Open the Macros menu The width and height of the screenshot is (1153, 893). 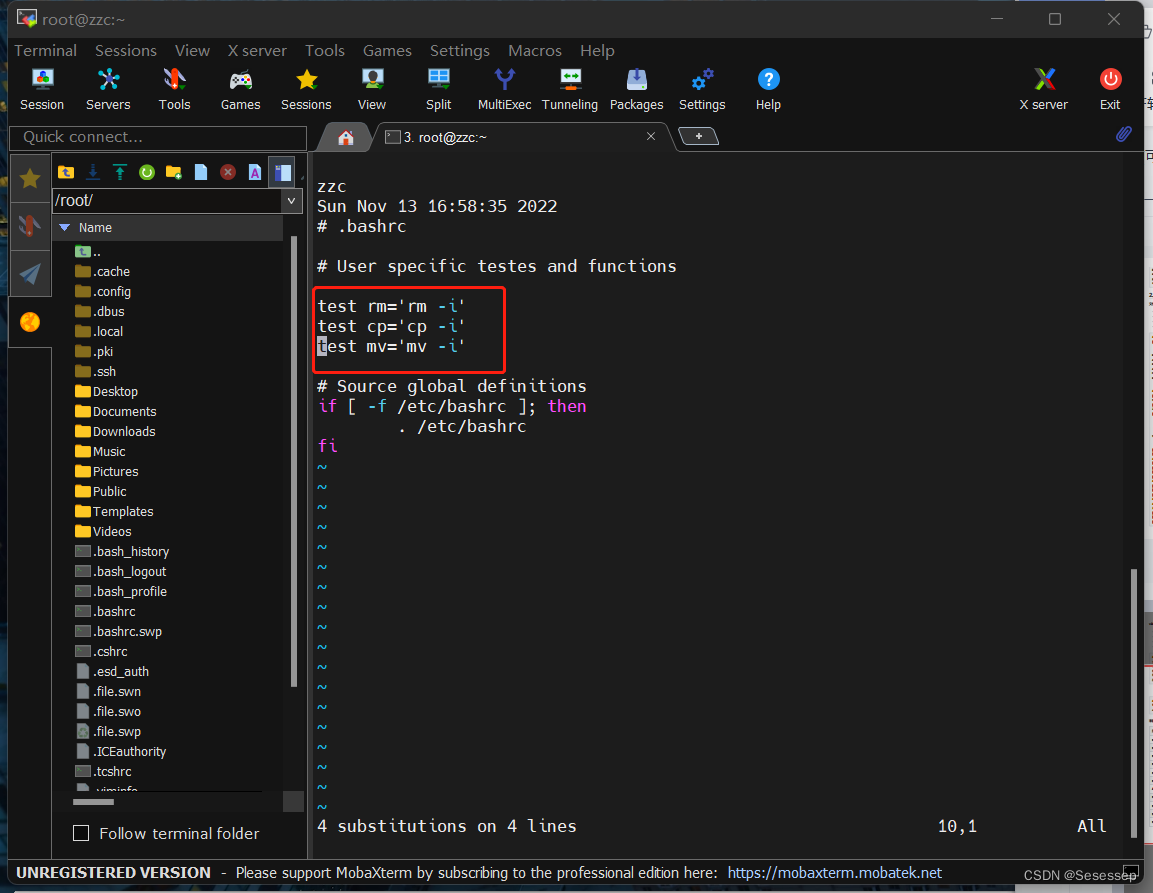[535, 51]
